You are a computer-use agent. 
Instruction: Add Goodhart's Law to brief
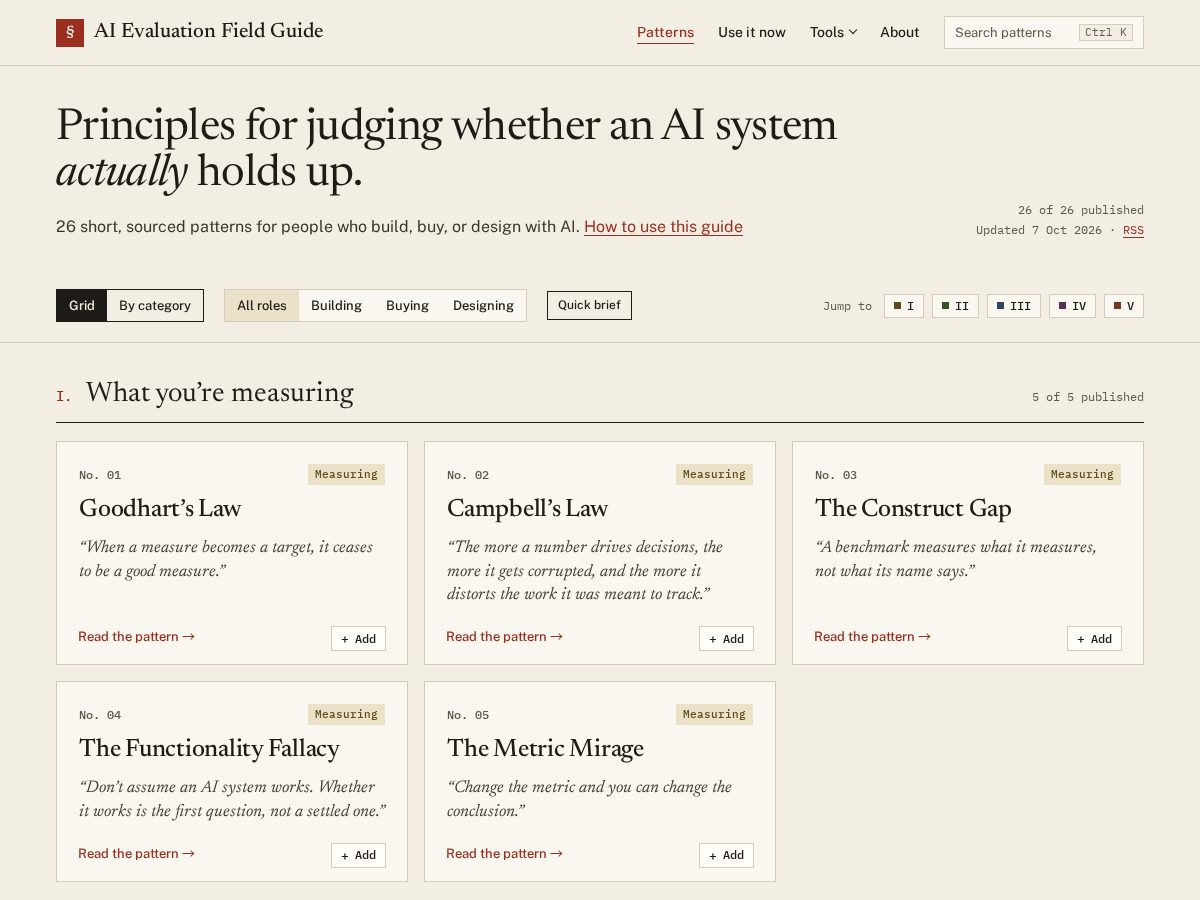tap(358, 639)
